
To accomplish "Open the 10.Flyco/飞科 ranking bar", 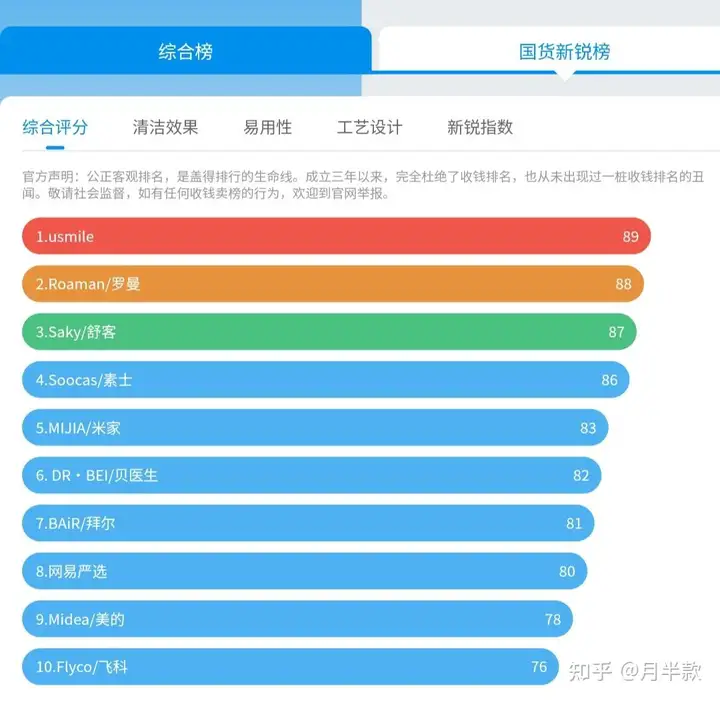I will coord(290,667).
